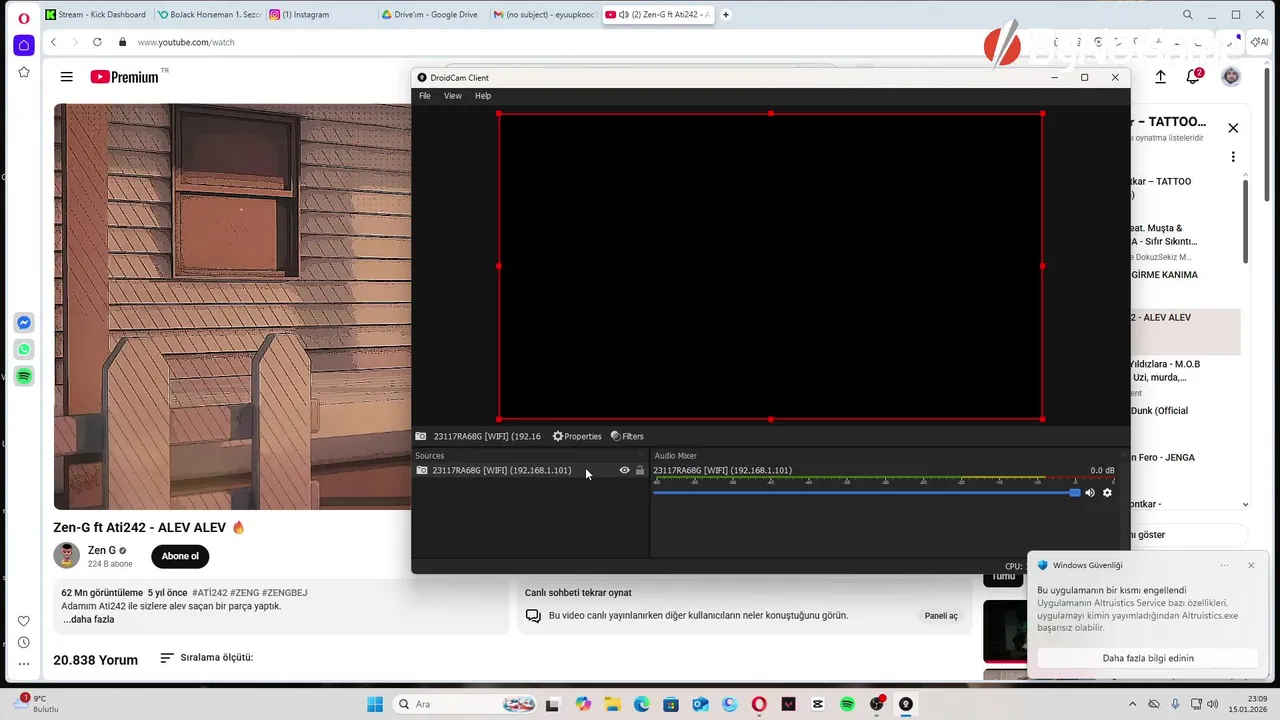The width and height of the screenshot is (1280, 720).
Task: Expand description with ...daha fazla
Action: [89, 619]
